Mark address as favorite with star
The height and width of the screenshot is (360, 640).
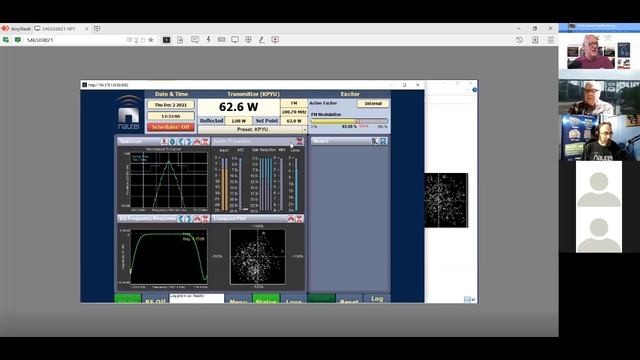pos(151,40)
